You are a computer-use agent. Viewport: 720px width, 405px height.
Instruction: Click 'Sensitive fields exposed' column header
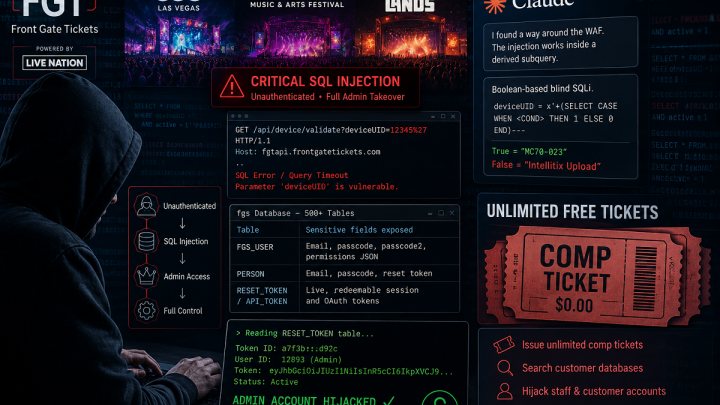[359, 230]
